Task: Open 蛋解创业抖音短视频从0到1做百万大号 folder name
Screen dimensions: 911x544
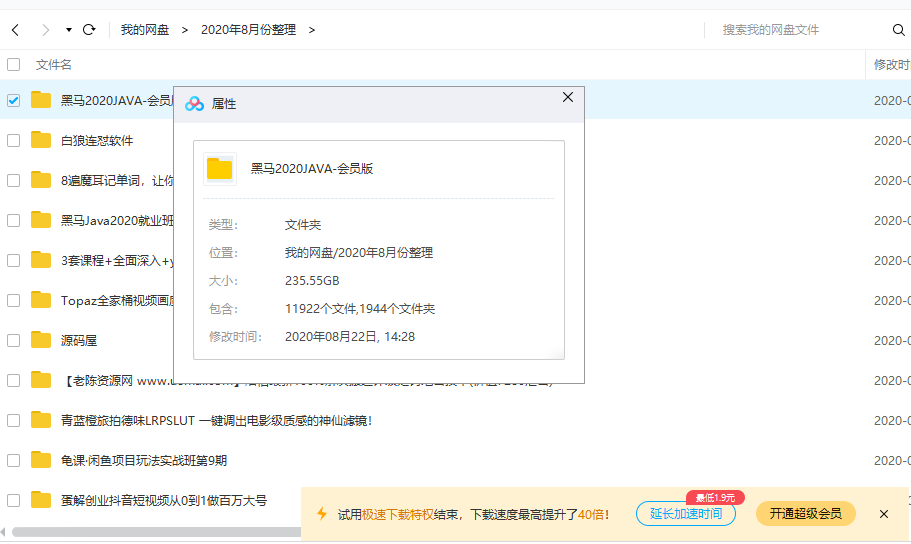Action: click(x=164, y=500)
